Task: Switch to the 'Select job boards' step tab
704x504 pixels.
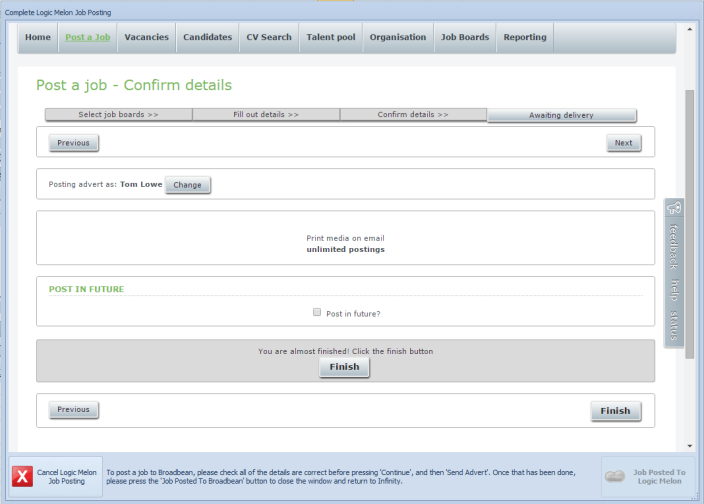Action: tap(118, 115)
